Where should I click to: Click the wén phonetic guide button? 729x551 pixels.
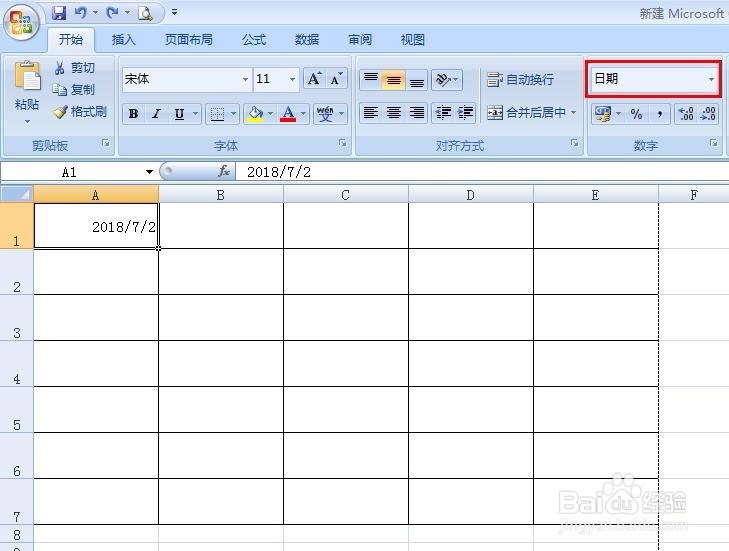coord(326,113)
